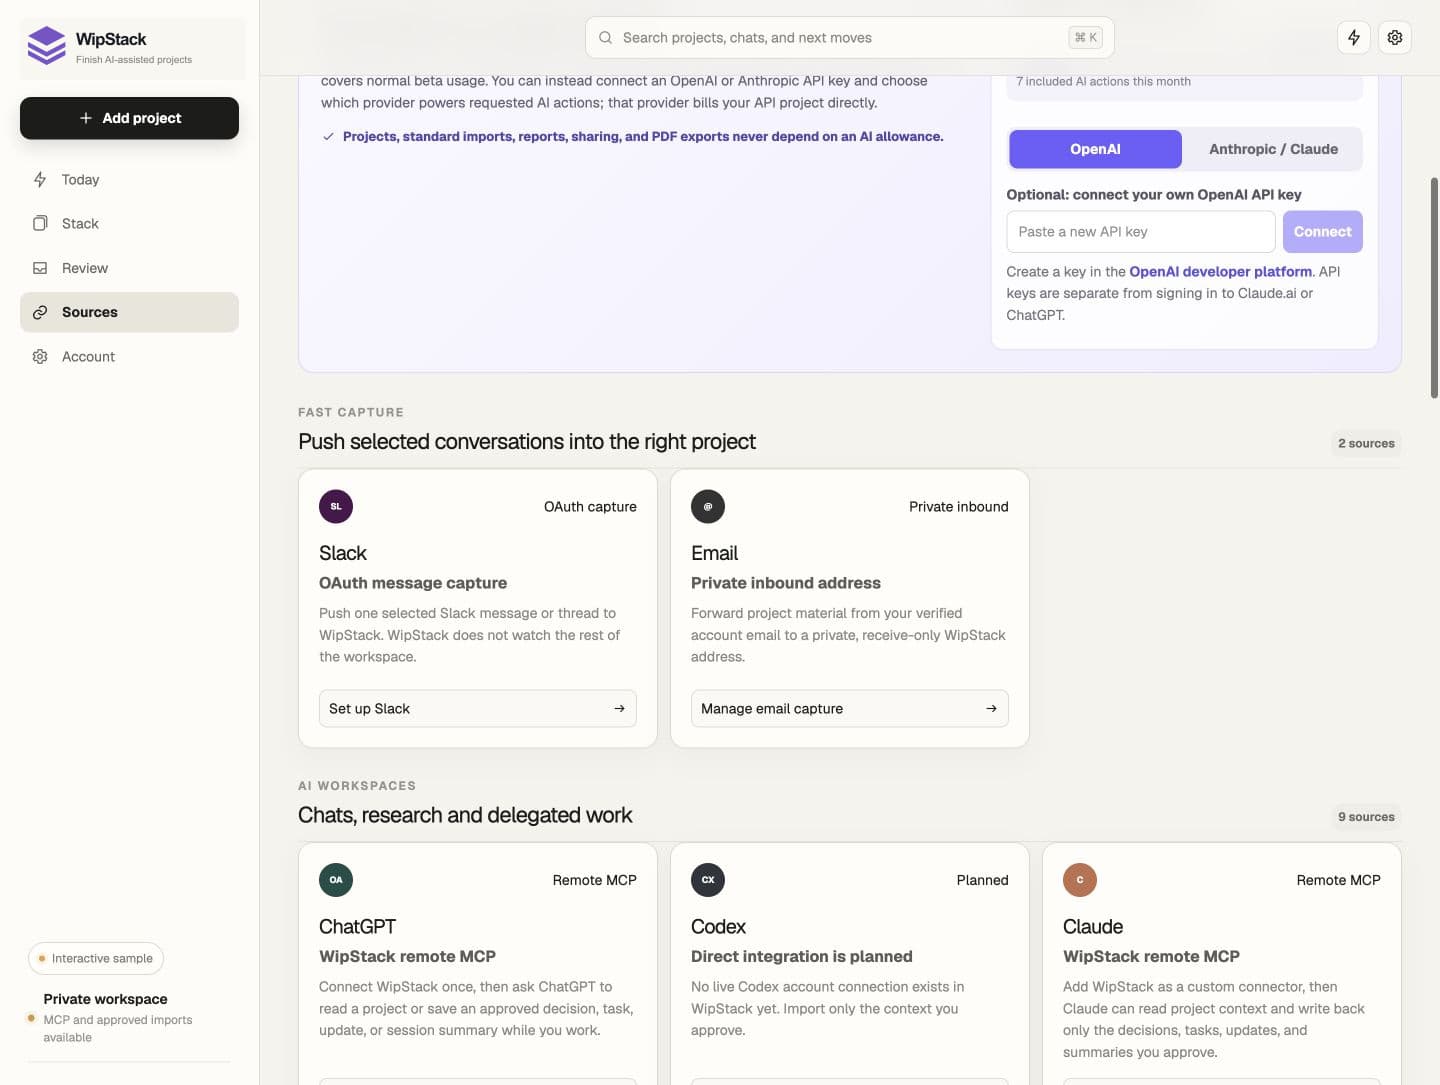The width and height of the screenshot is (1440, 1085).
Task: Click the Manage email capture button
Action: 849,708
